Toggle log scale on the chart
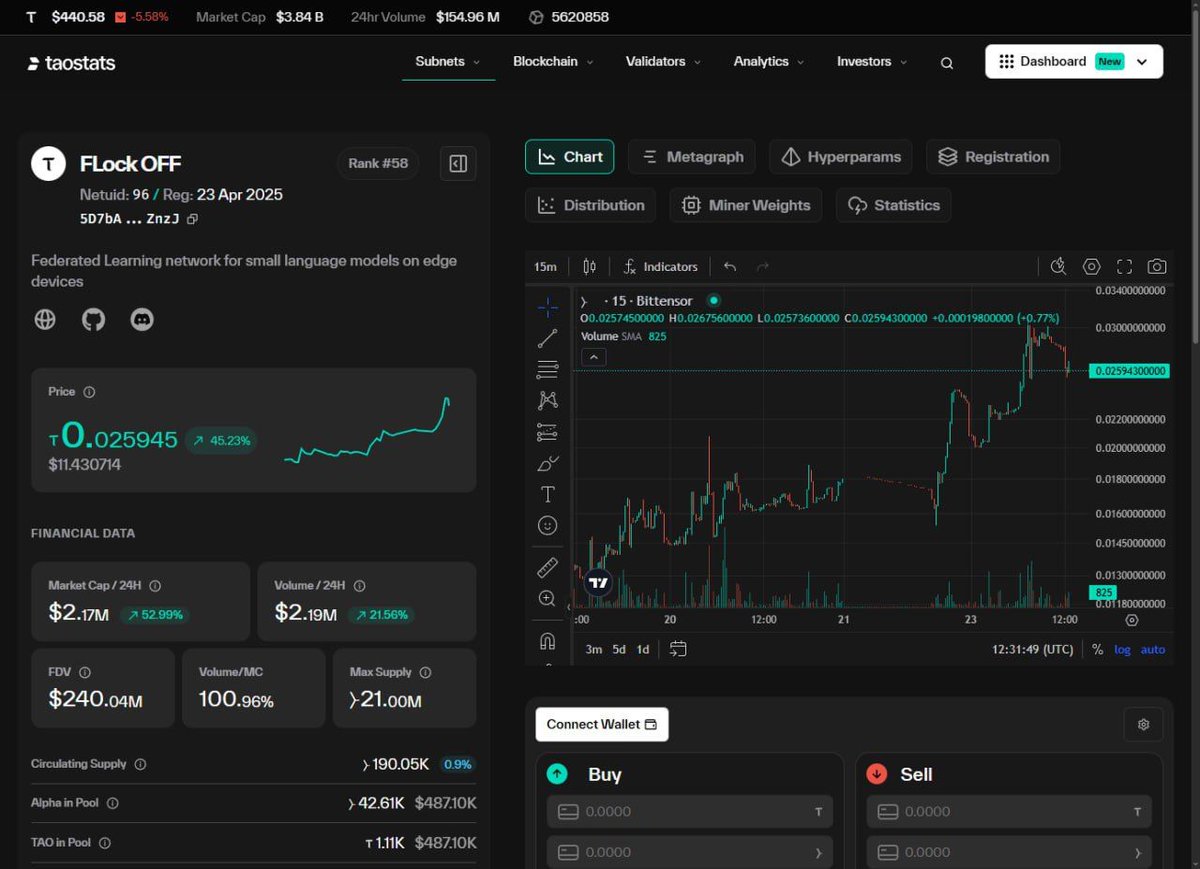The height and width of the screenshot is (869, 1200). (1123, 649)
